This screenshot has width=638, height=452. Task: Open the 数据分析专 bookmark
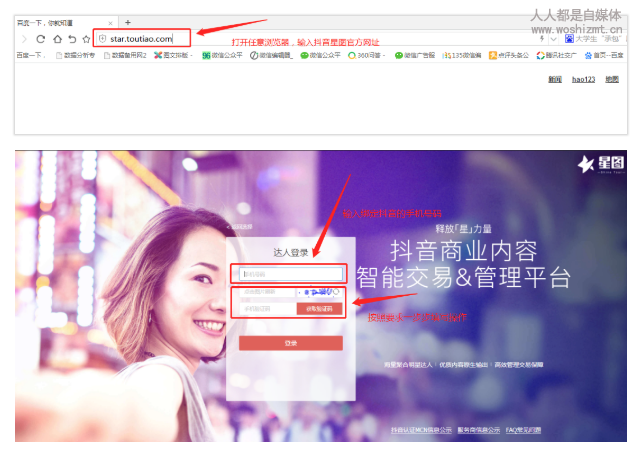coord(76,55)
